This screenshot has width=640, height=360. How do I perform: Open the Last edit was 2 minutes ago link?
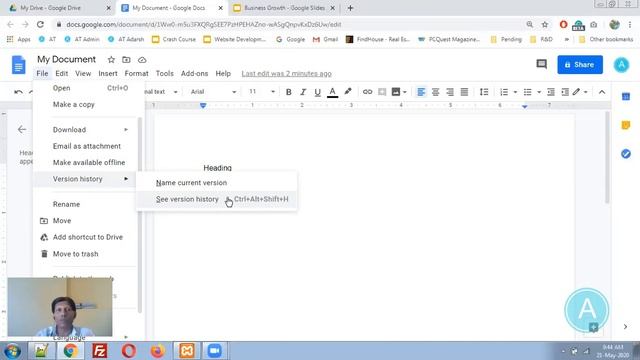click(x=286, y=74)
